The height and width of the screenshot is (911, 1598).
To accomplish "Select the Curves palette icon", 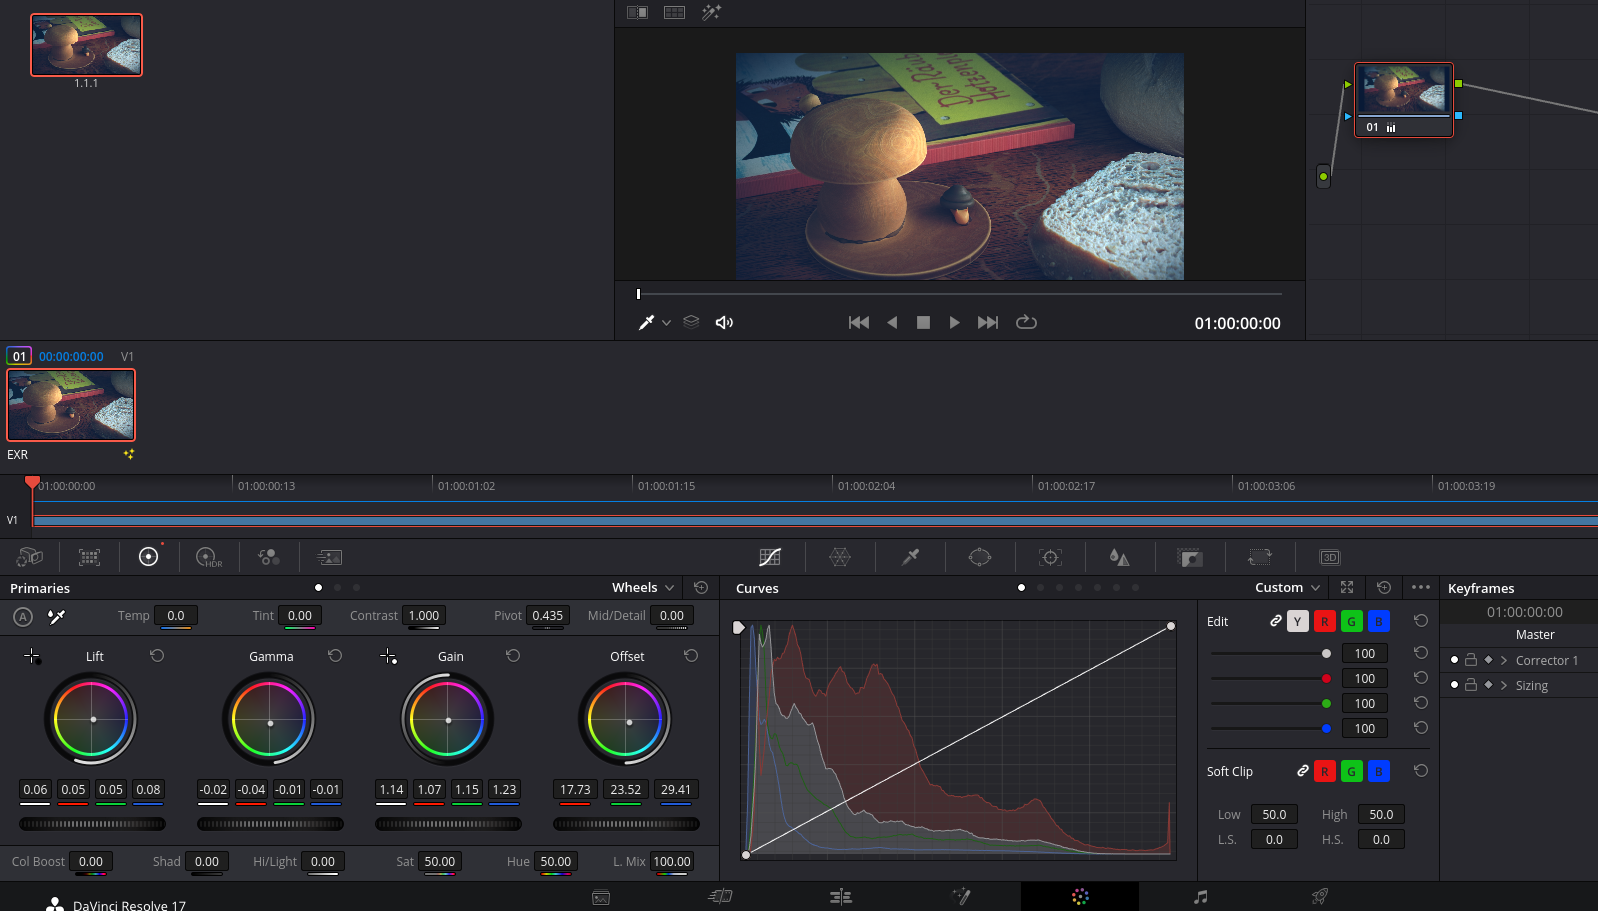I will 770,557.
